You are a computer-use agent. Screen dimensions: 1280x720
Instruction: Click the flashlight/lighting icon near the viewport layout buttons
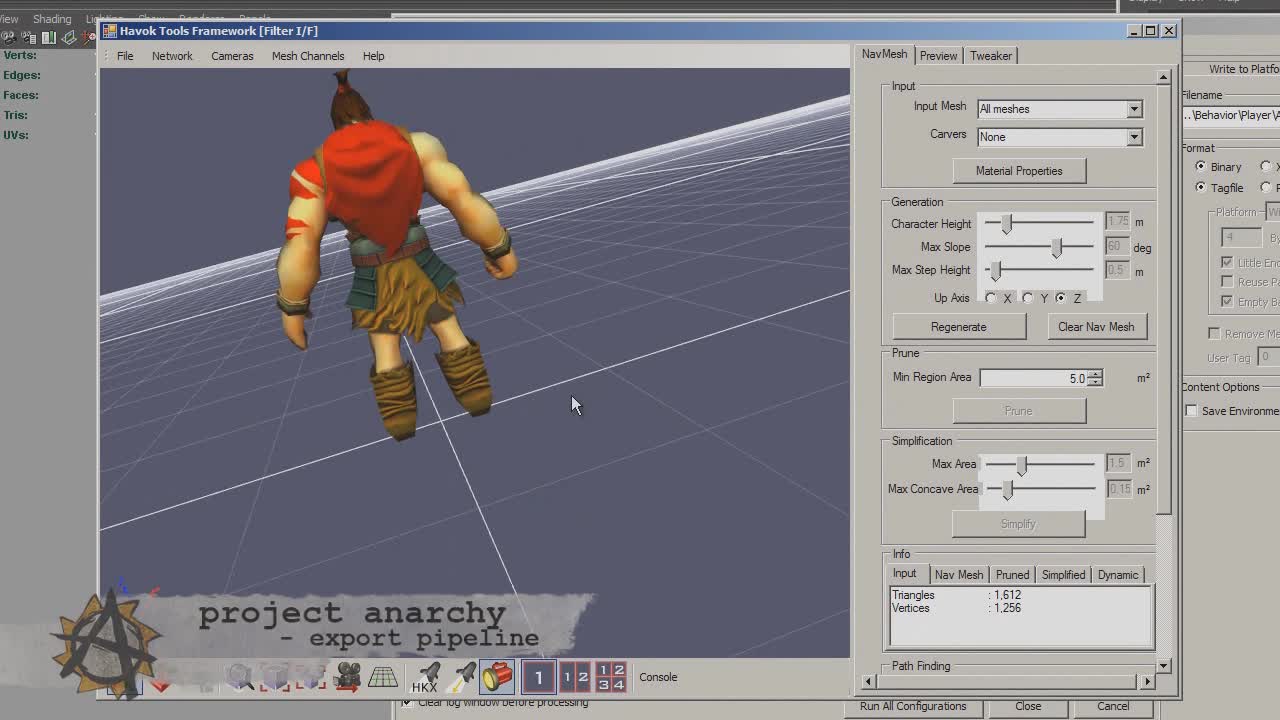click(x=497, y=677)
